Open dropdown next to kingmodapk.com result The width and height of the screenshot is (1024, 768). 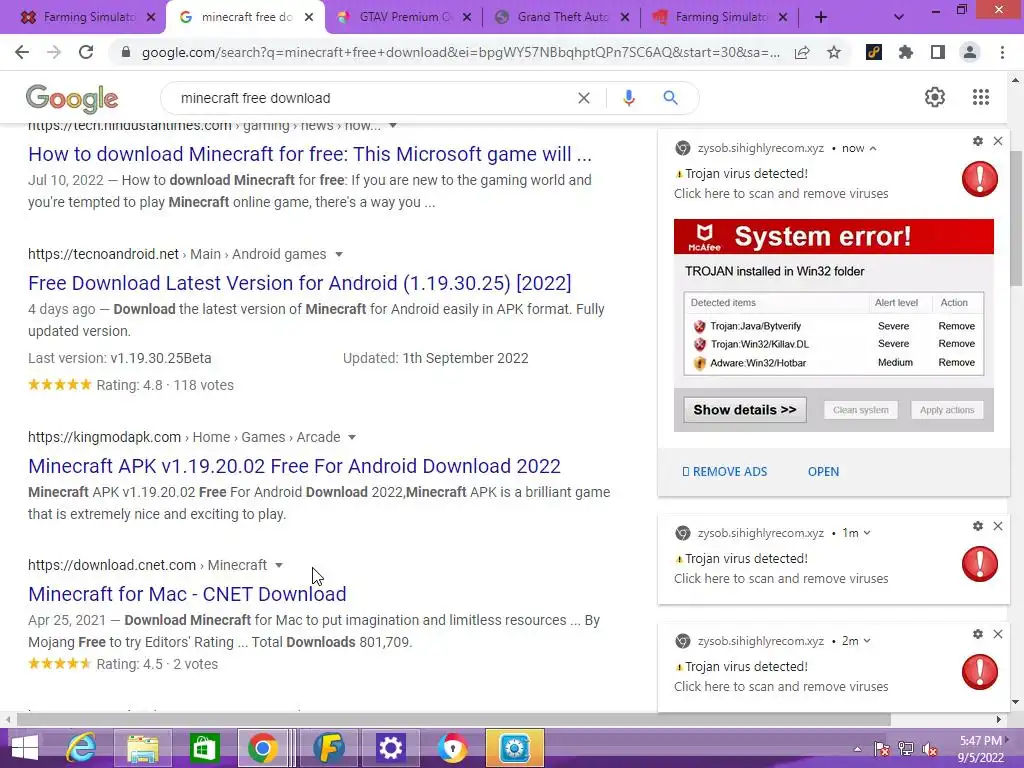tap(352, 438)
